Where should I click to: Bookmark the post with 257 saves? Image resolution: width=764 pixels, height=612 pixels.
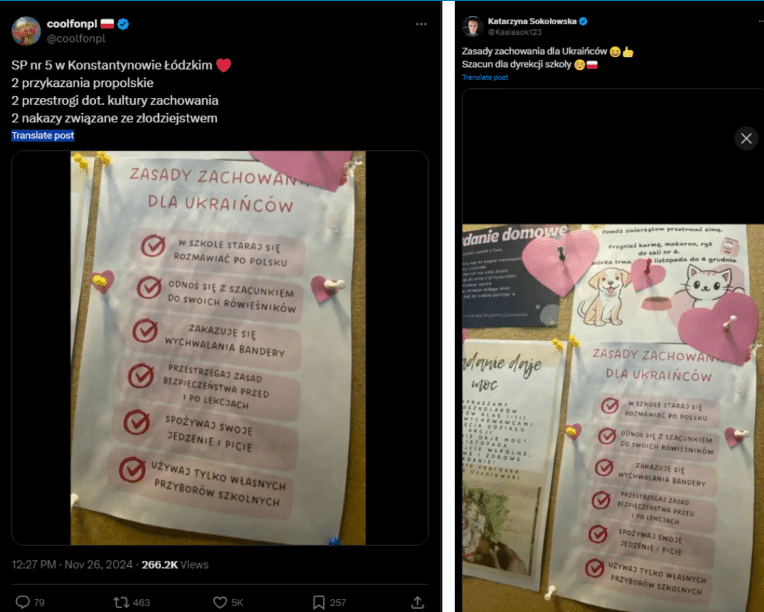click(x=319, y=602)
